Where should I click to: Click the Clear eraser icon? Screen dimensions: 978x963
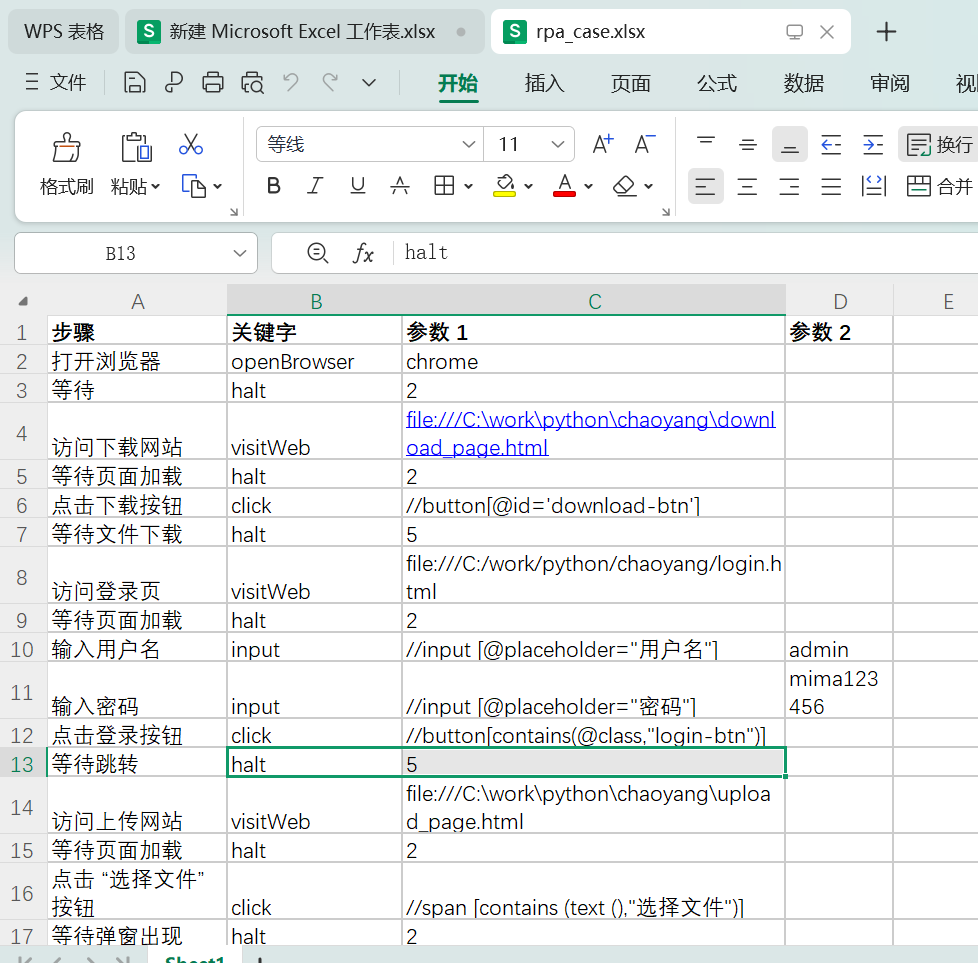pos(624,185)
